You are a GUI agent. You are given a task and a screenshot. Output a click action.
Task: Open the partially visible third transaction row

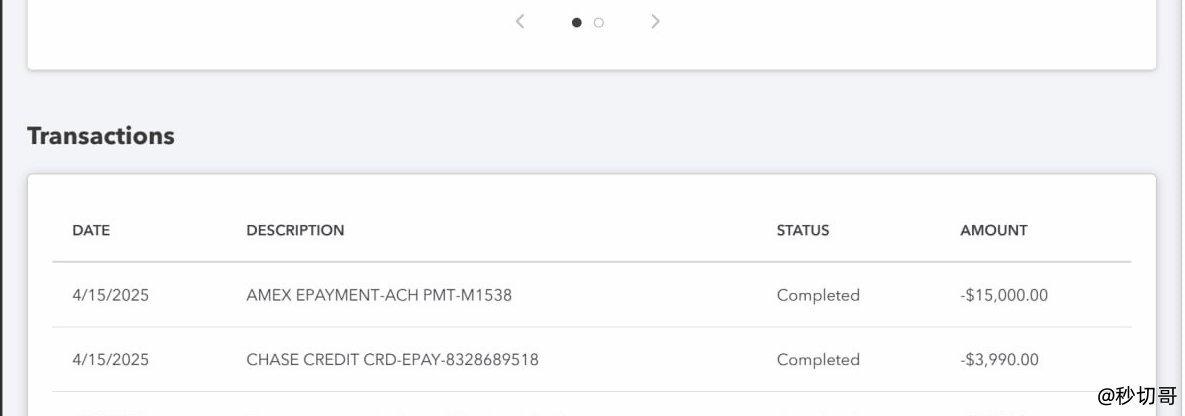coord(592,405)
